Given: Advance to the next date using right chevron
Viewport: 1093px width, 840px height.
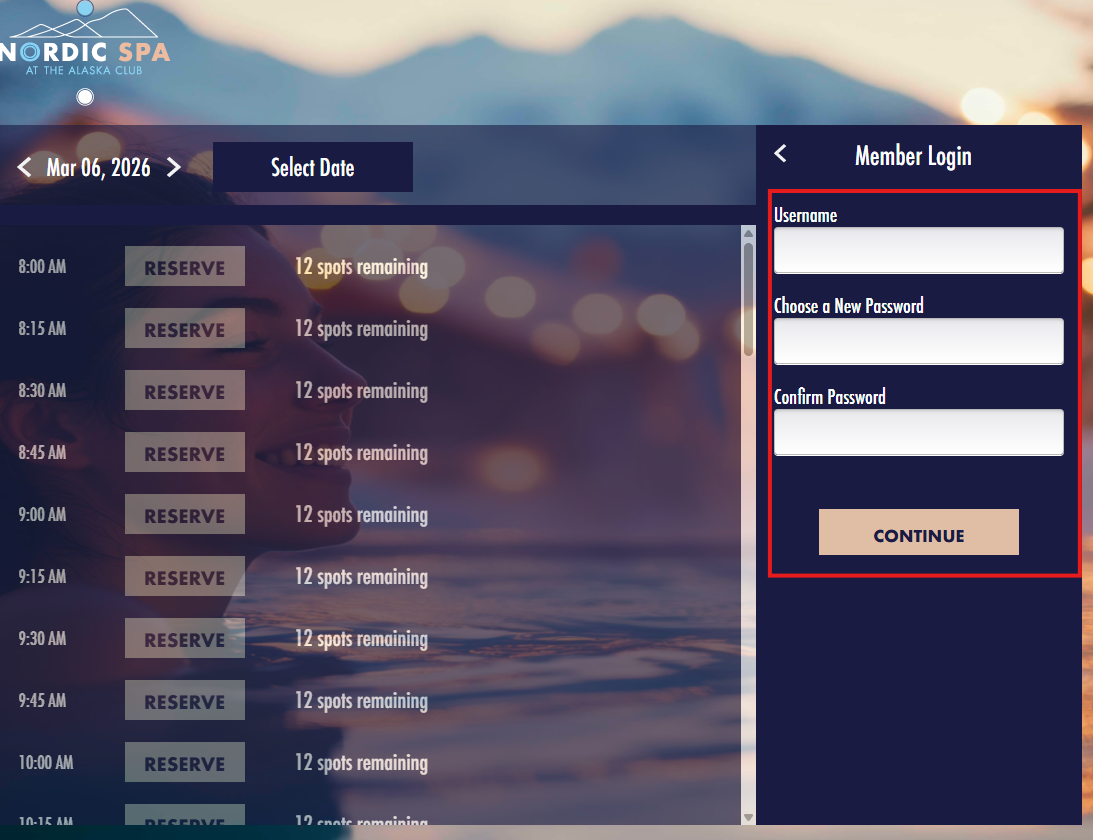Looking at the screenshot, I should point(174,167).
